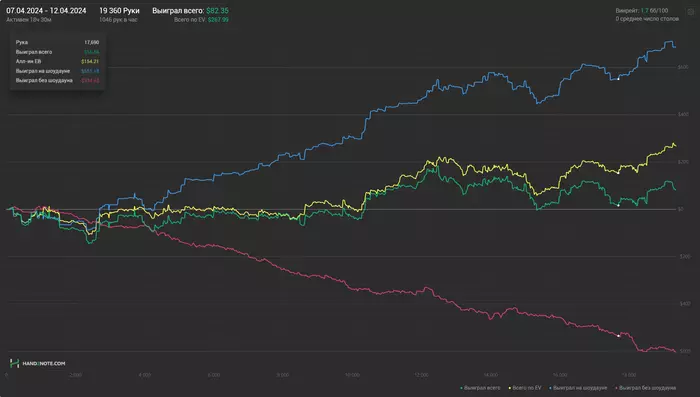The width and height of the screenshot is (700, 397).
Task: Toggle the 'Всего по EV' legend series
Action: tap(525, 388)
